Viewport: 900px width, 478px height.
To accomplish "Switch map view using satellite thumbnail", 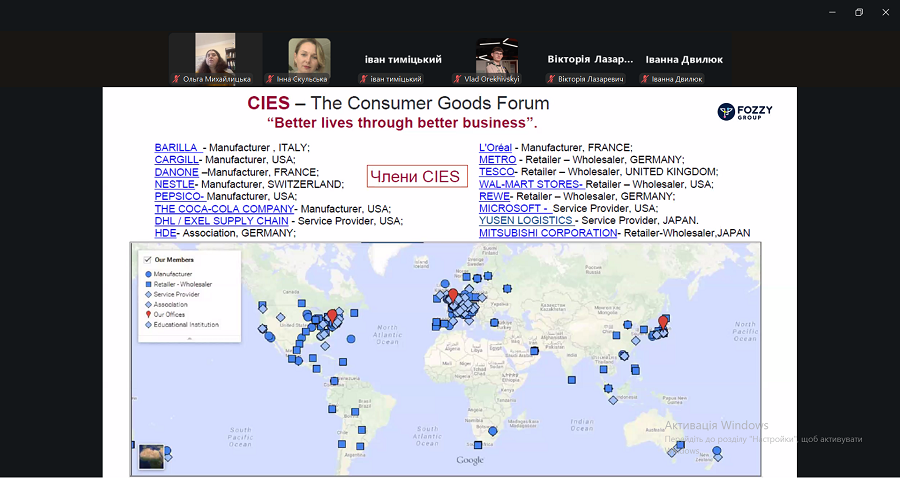I will click(x=152, y=457).
